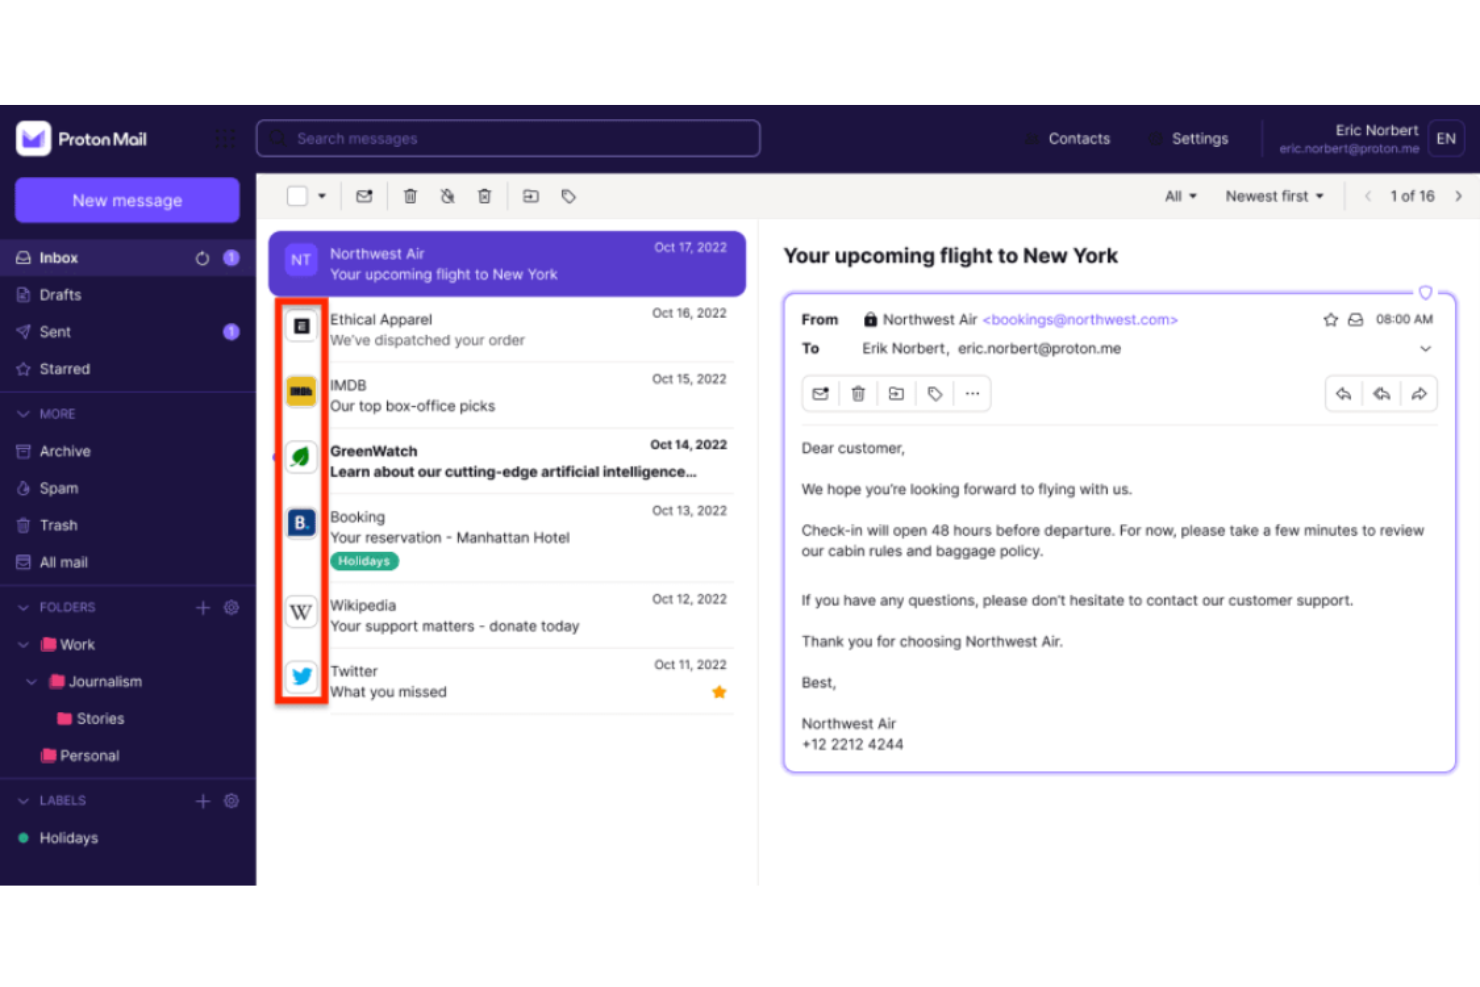Switch to the Spam folder
Viewport: 1480px width, 987px height.
[x=60, y=488]
